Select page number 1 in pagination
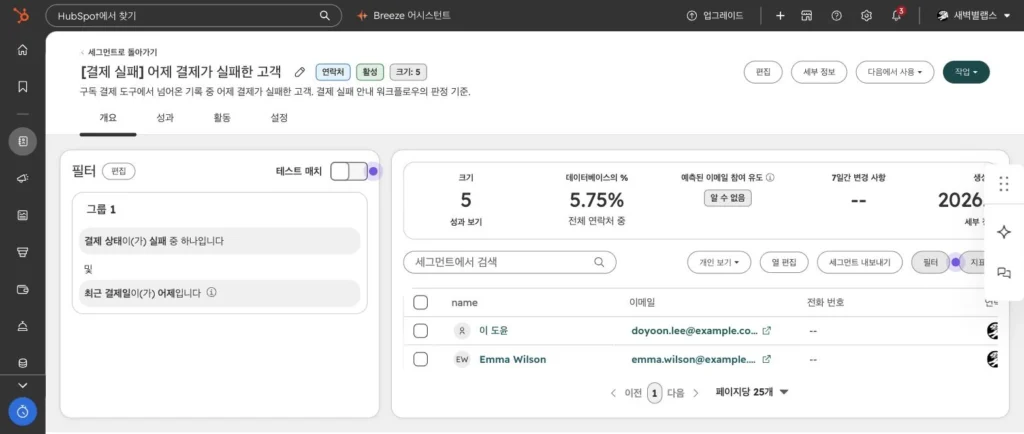This screenshot has width=1024, height=434. (x=655, y=393)
